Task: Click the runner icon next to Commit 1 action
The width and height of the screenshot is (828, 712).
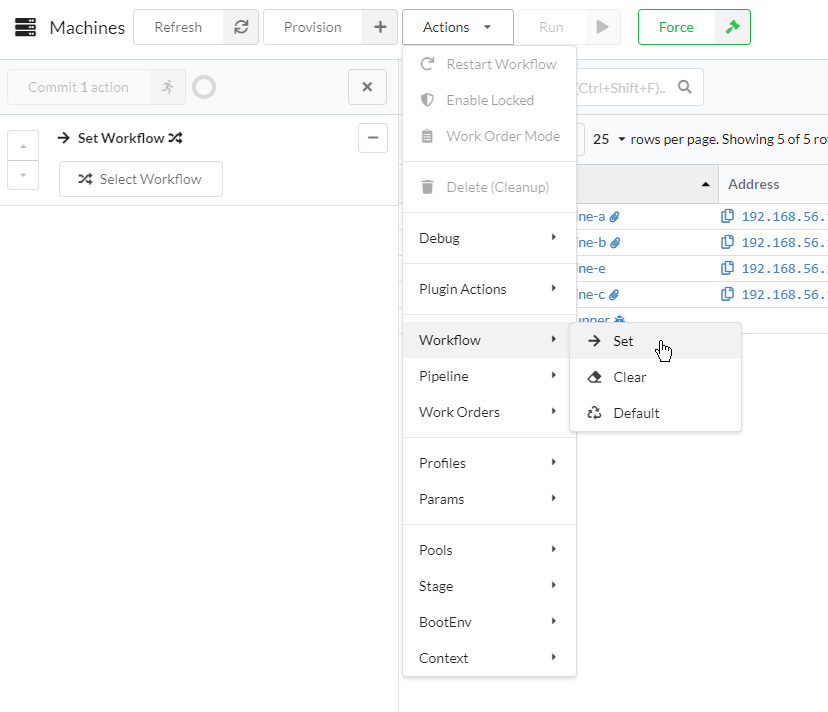Action: (168, 87)
